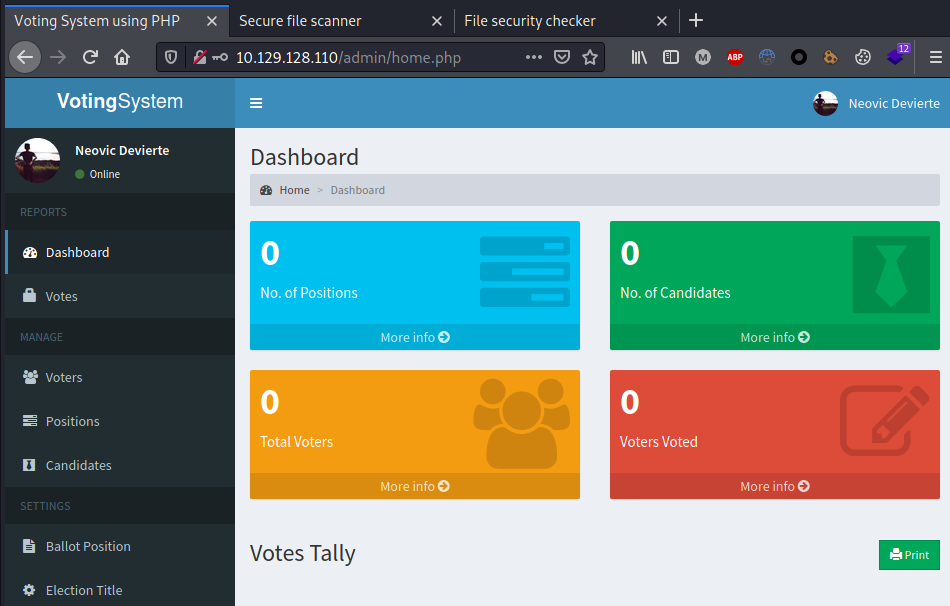Open the Neovic Devierte user dropdown
The width and height of the screenshot is (950, 606).
tap(877, 103)
